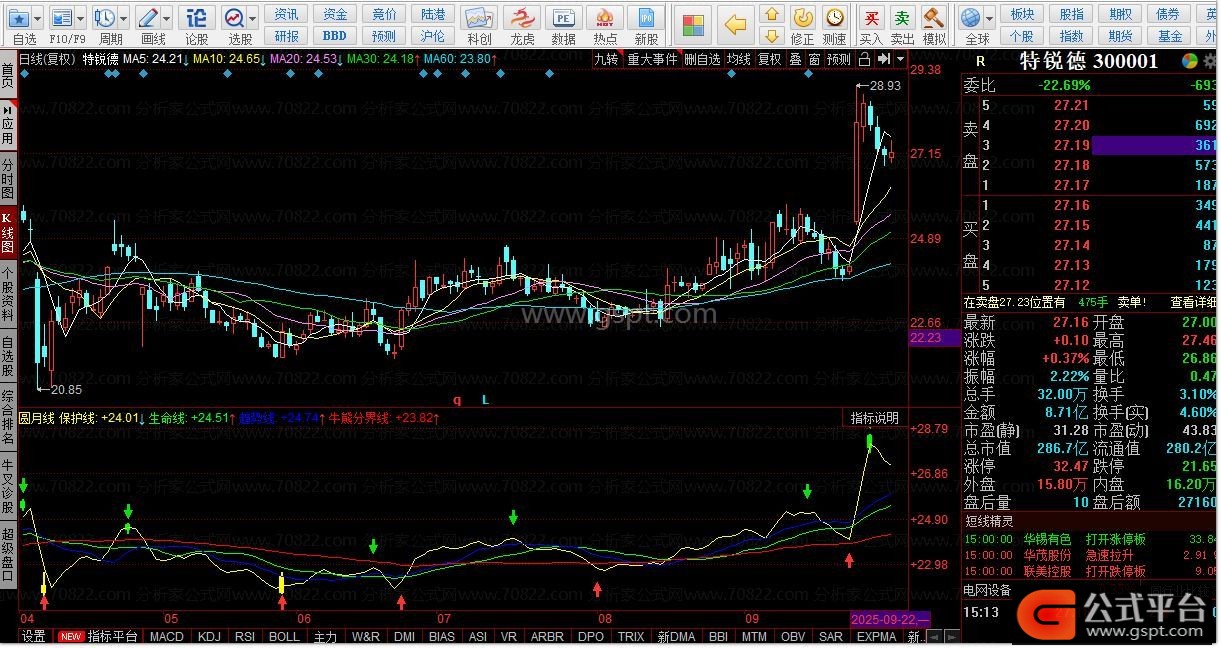Click the four-color grid window icon

pos(692,25)
